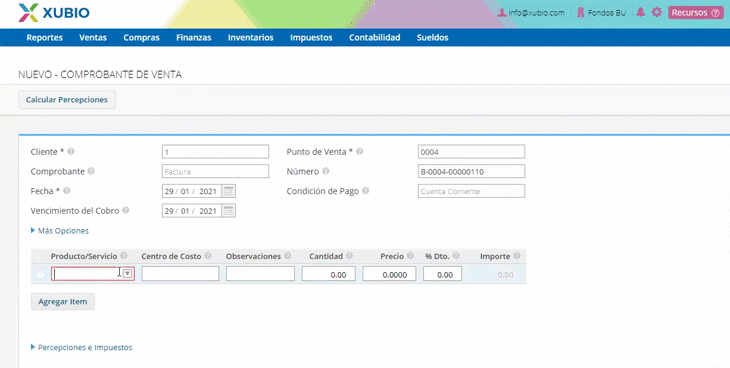
Task: Open the calendar picker for Fecha
Action: click(x=228, y=191)
